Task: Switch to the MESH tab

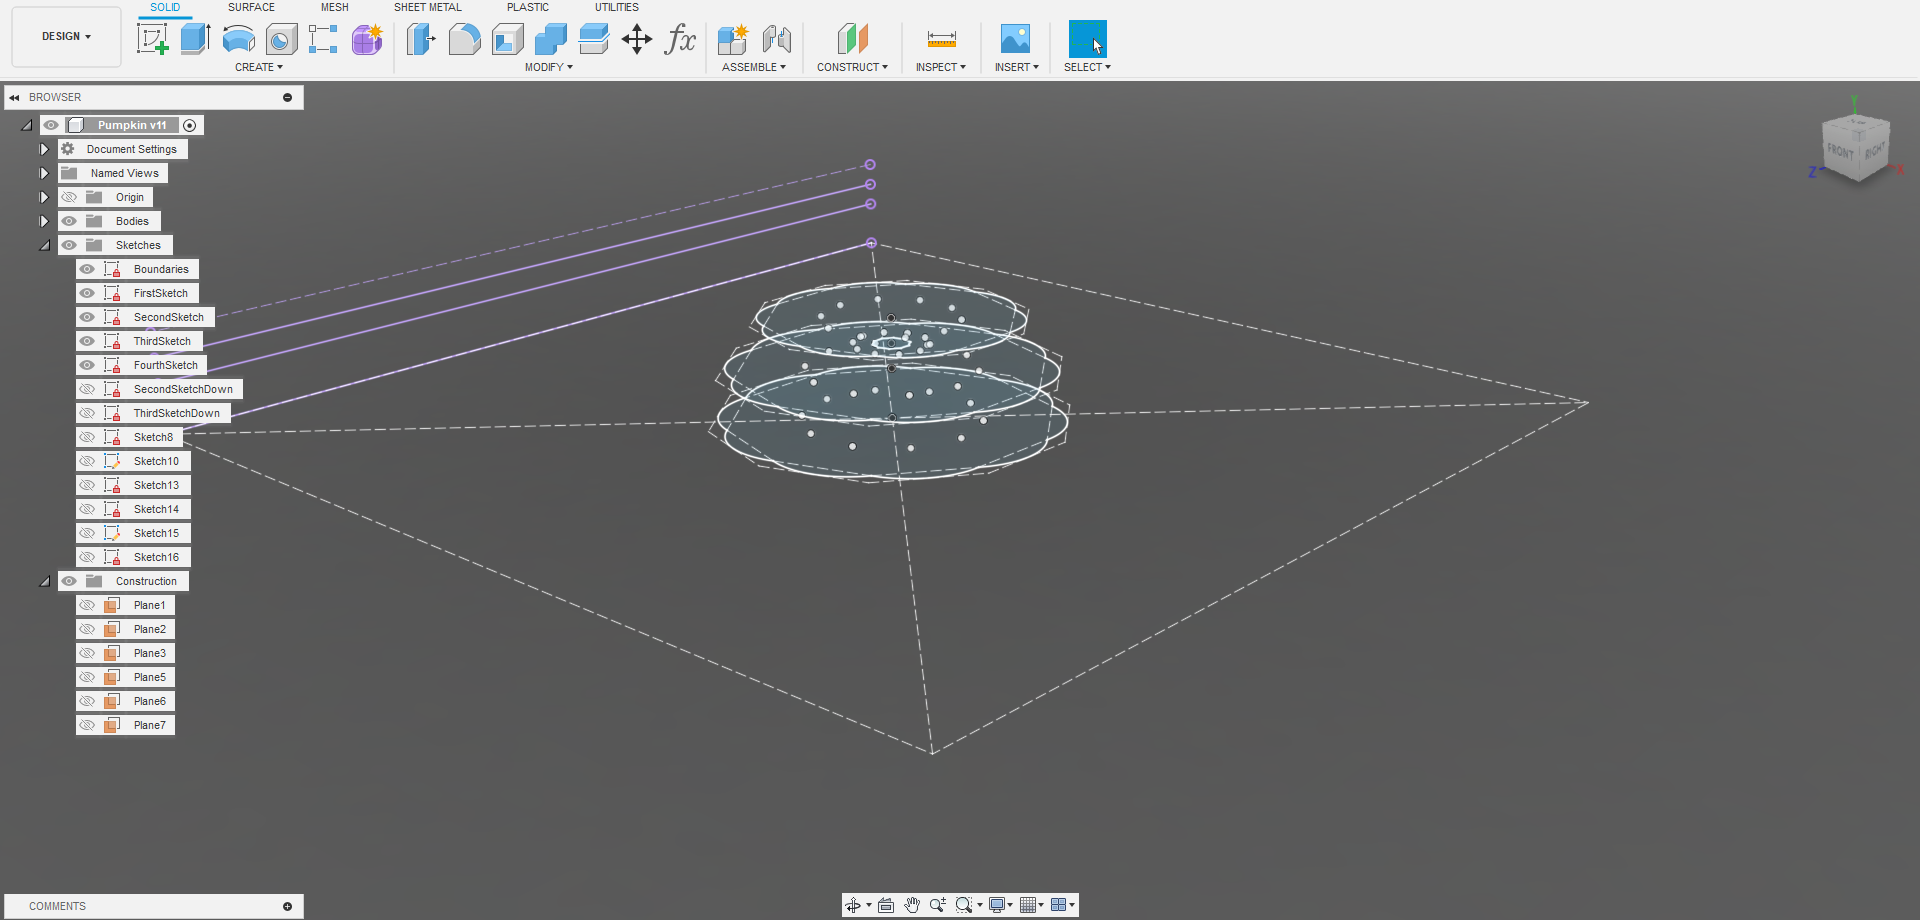Action: click(335, 7)
